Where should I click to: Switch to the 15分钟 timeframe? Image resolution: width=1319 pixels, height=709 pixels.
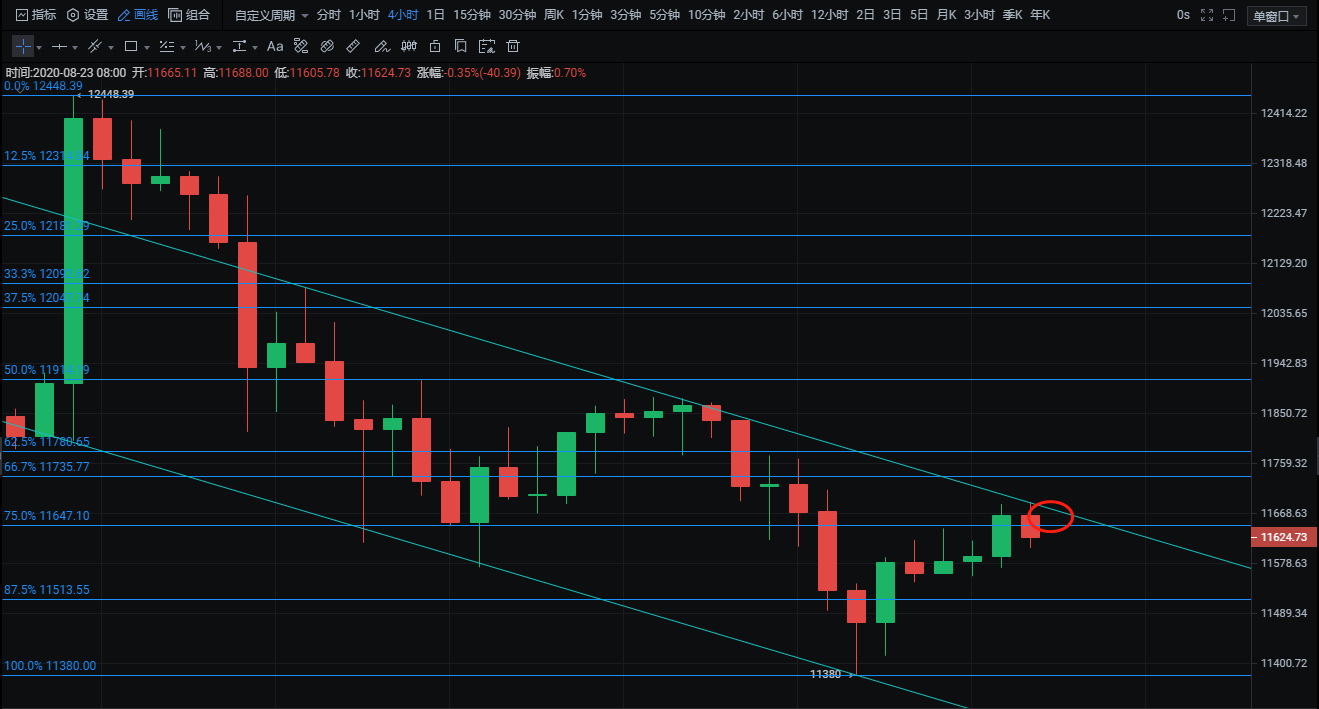(471, 15)
